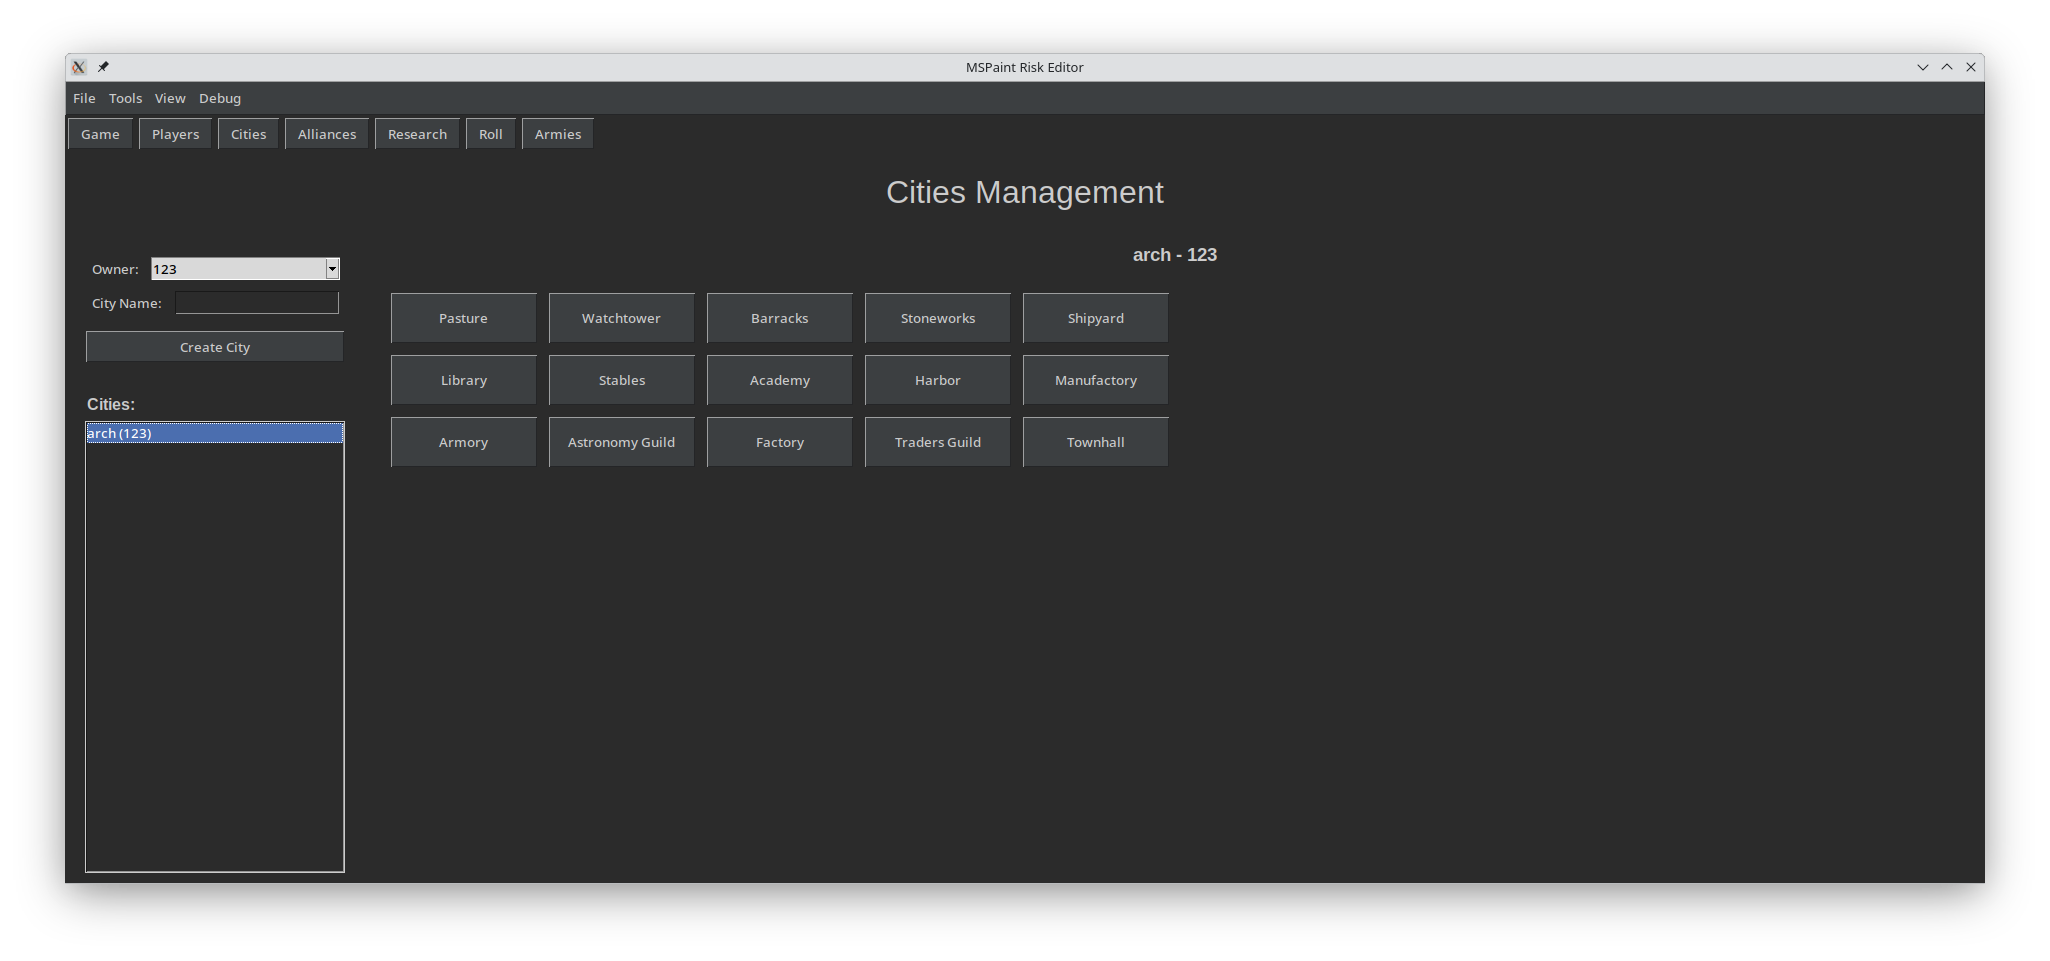This screenshot has height=961, width=2050.
Task: Open the Research tab
Action: coord(417,134)
